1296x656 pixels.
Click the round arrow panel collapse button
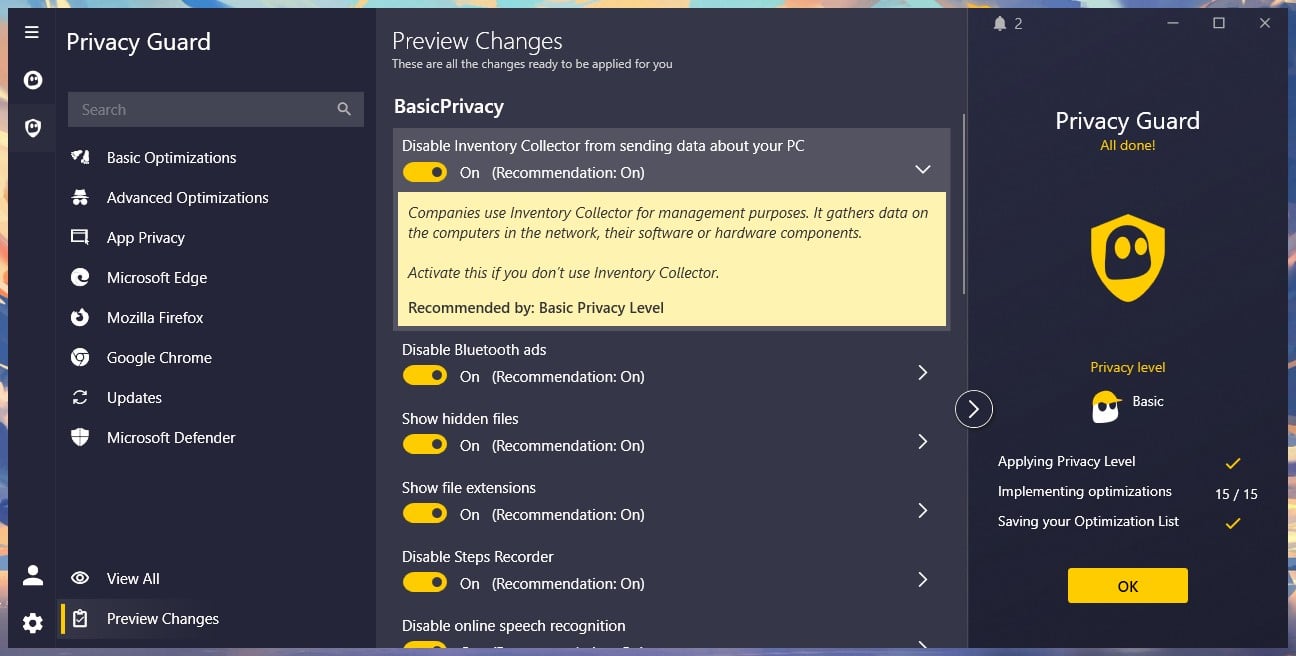click(x=974, y=408)
